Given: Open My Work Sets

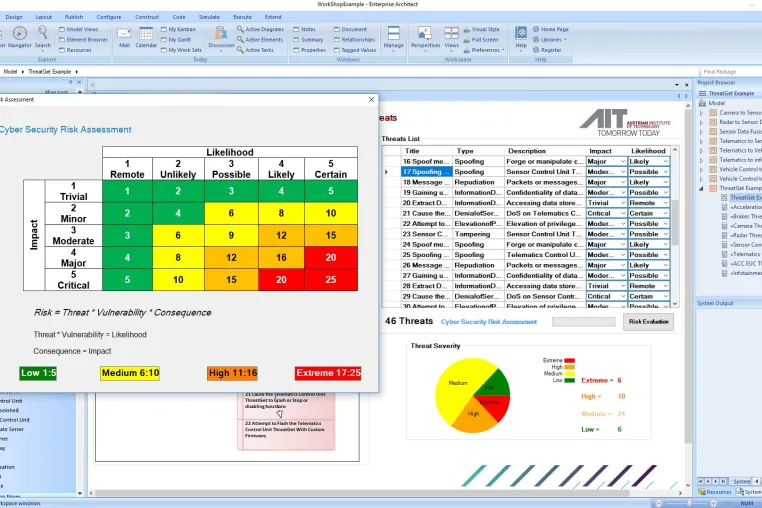Looking at the screenshot, I should tap(181, 50).
